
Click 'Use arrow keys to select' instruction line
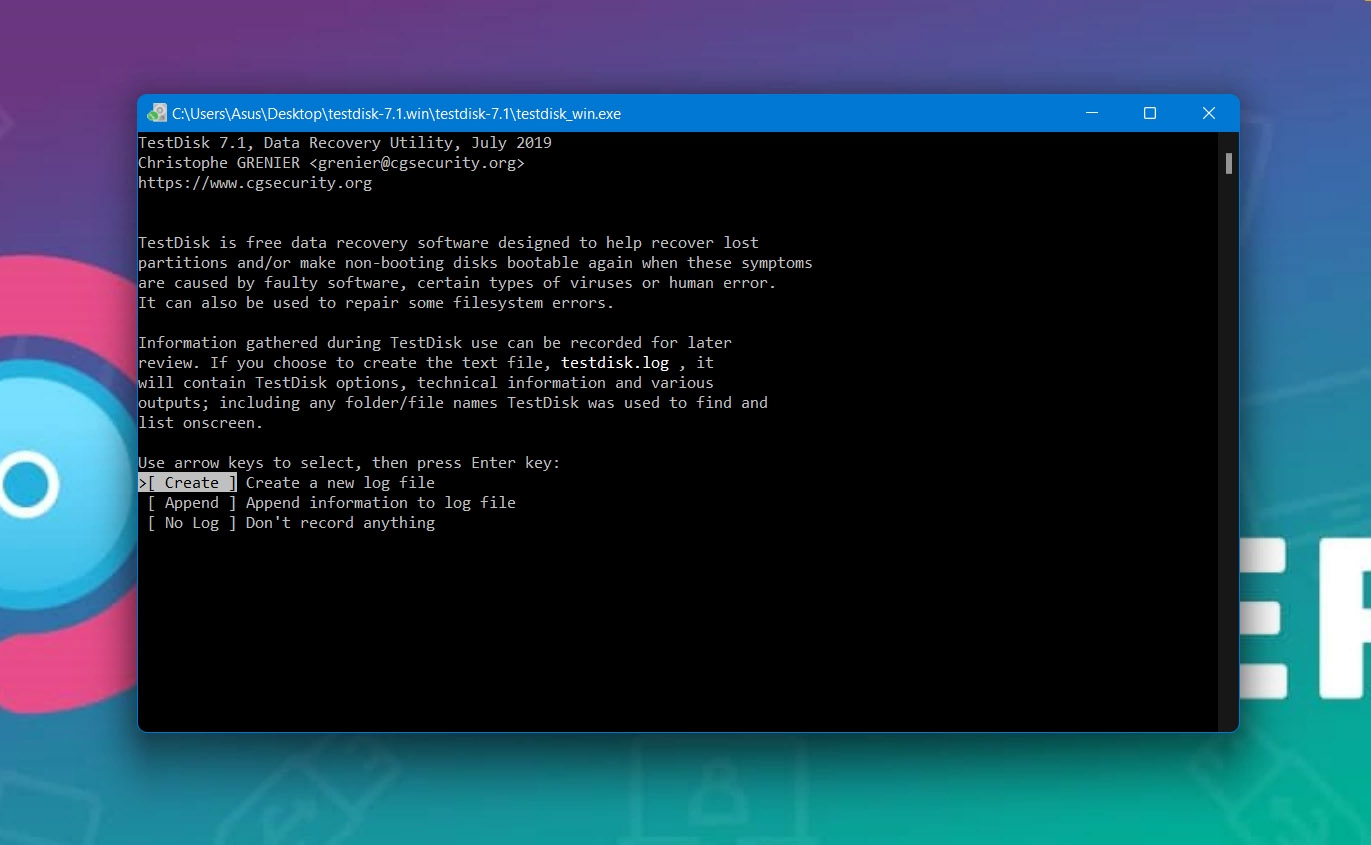tap(350, 463)
